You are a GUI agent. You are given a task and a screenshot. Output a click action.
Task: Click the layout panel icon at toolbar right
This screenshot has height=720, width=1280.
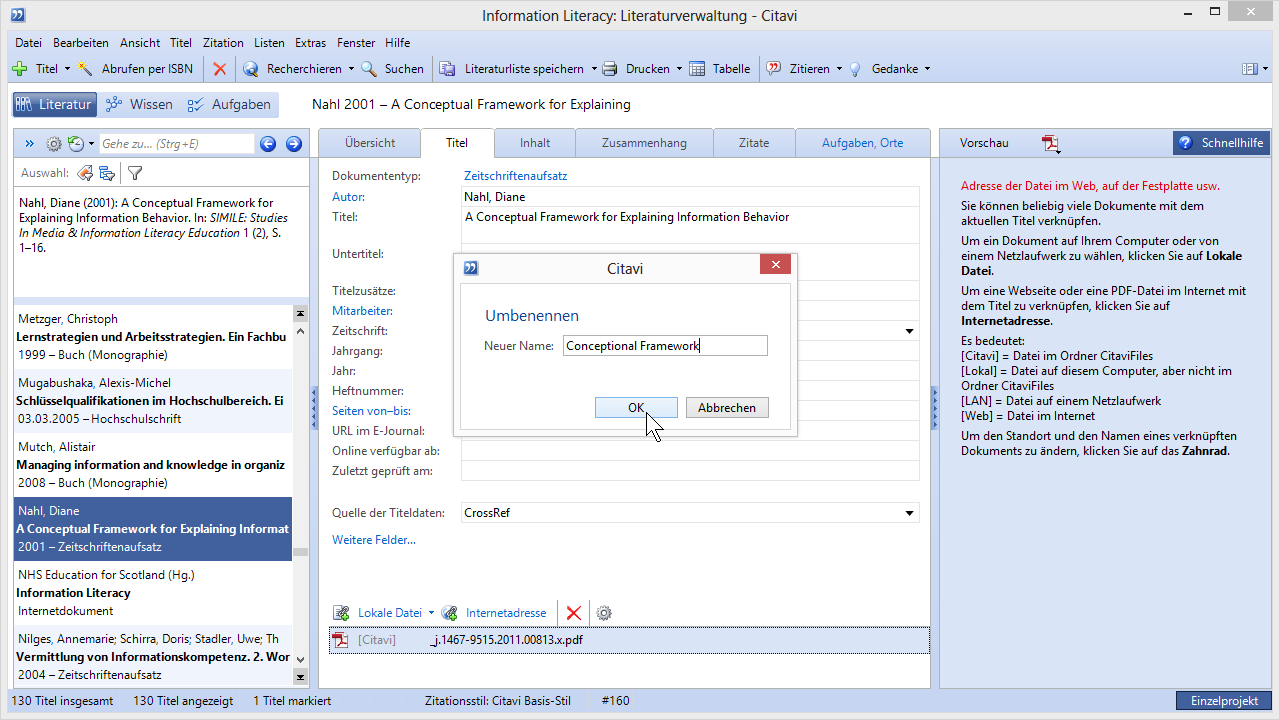(1249, 69)
